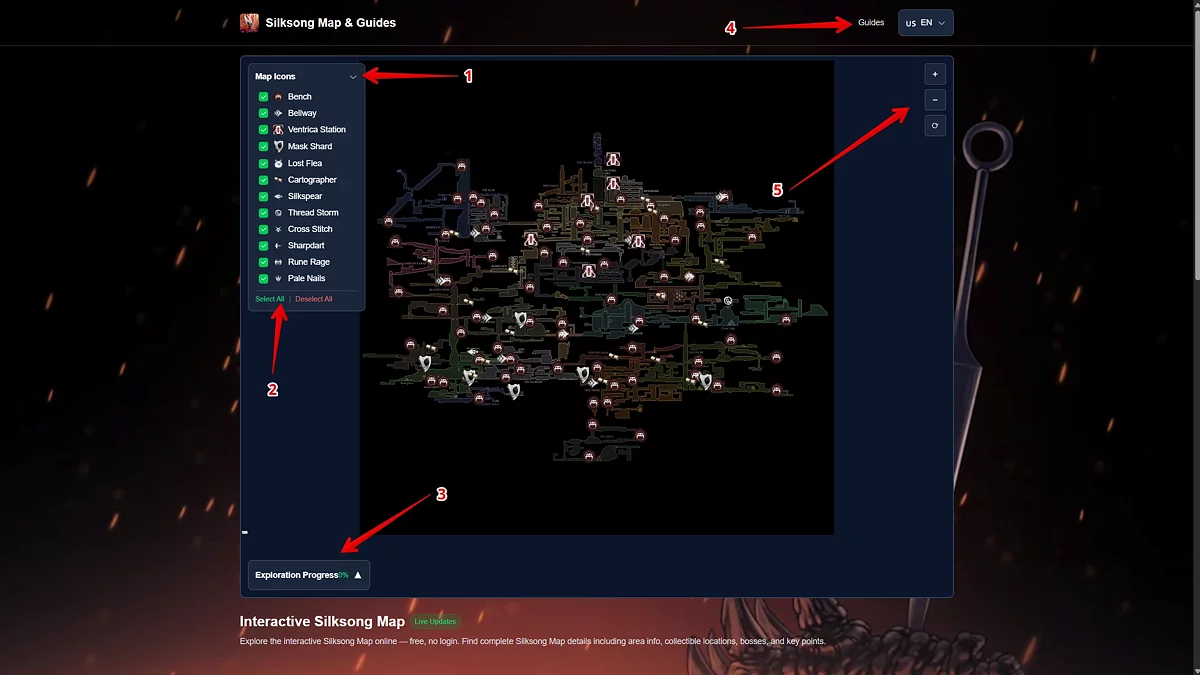Select the round Thread Storm marker on the map
Viewport: 1200px width, 675px height.
point(729,301)
